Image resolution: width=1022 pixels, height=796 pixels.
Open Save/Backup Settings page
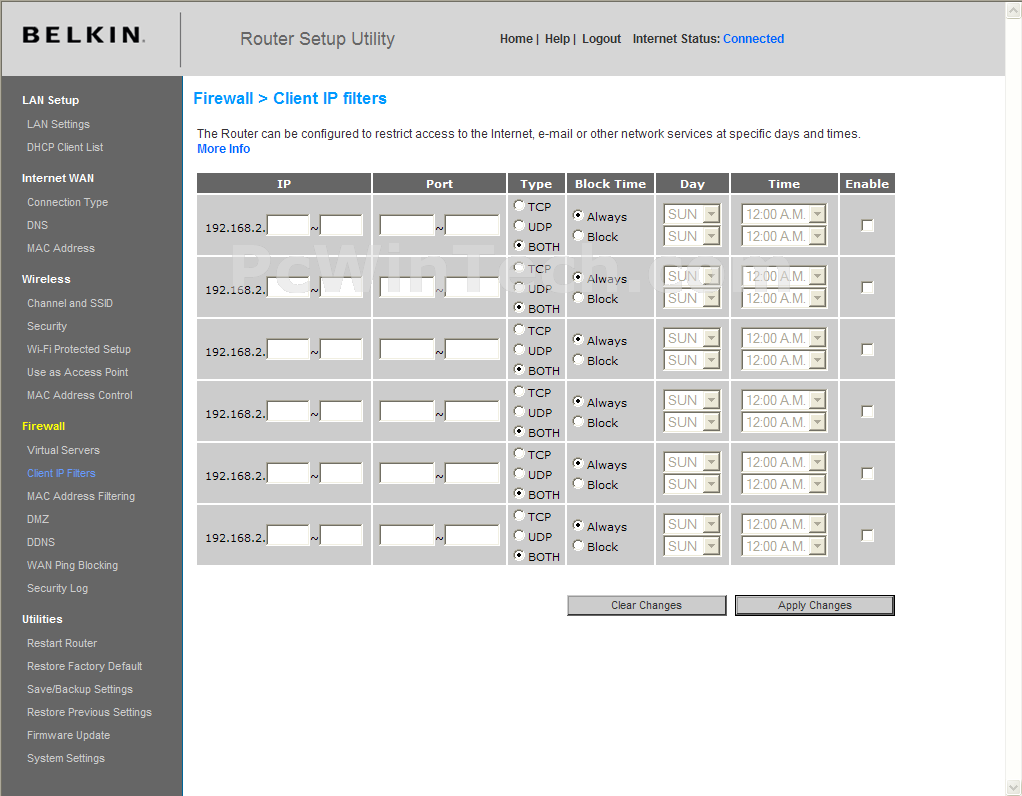point(80,689)
